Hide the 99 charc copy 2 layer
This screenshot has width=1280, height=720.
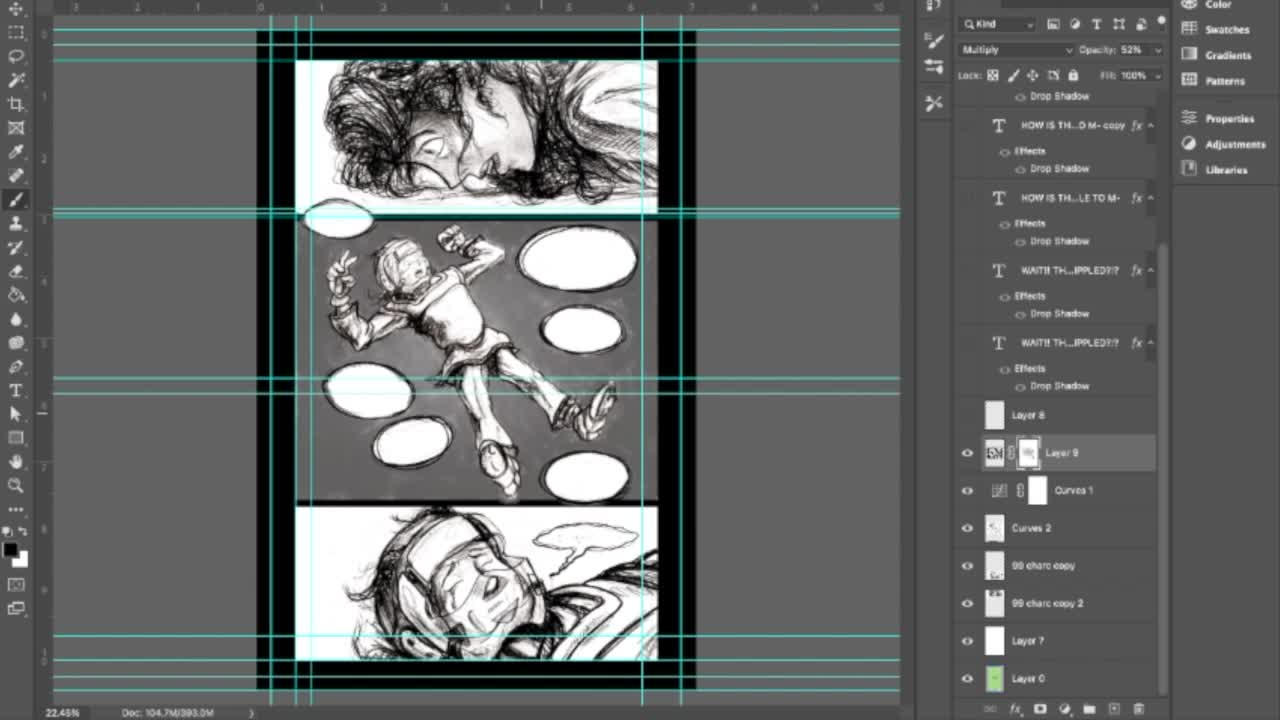(x=967, y=603)
